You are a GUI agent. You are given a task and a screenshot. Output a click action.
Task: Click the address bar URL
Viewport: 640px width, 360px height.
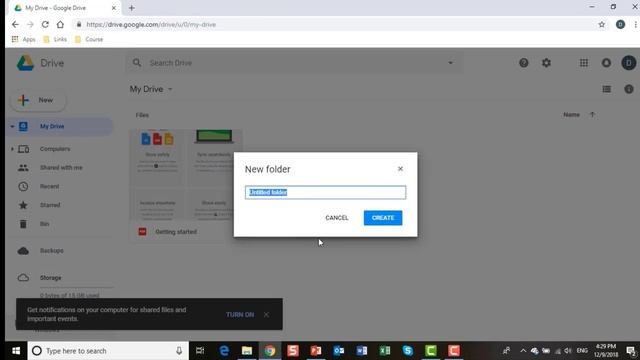click(151, 24)
